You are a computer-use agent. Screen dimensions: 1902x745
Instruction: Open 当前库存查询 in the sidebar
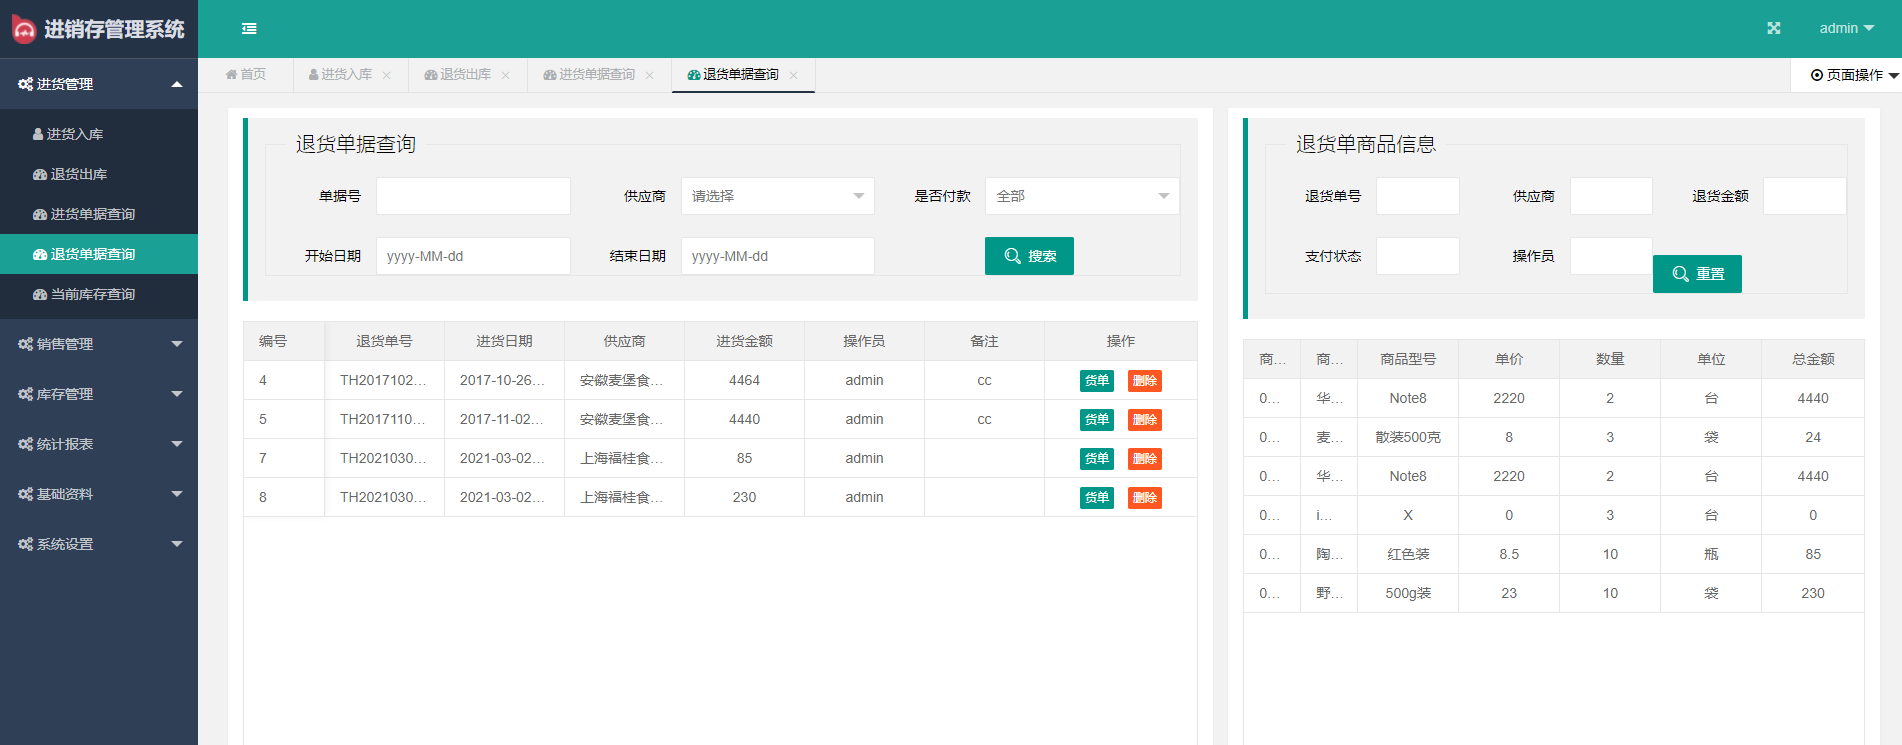[99, 294]
